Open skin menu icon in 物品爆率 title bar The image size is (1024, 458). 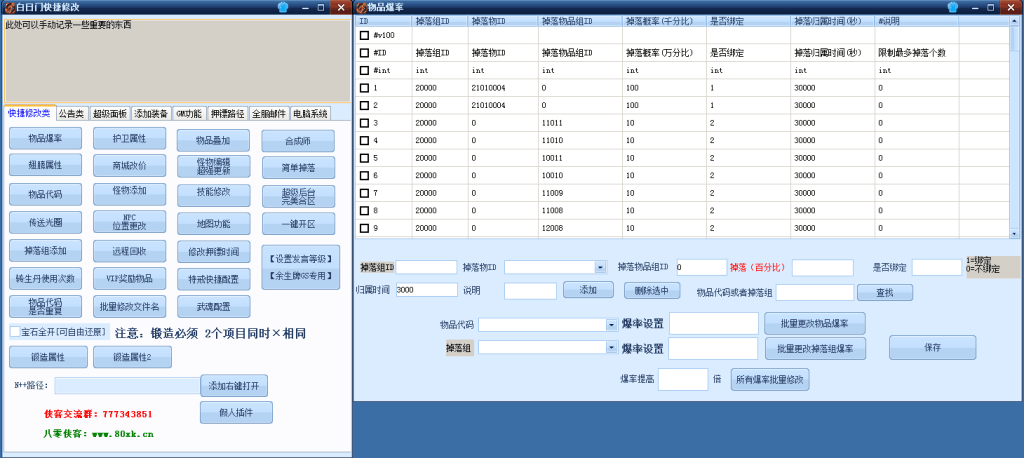pos(952,7)
